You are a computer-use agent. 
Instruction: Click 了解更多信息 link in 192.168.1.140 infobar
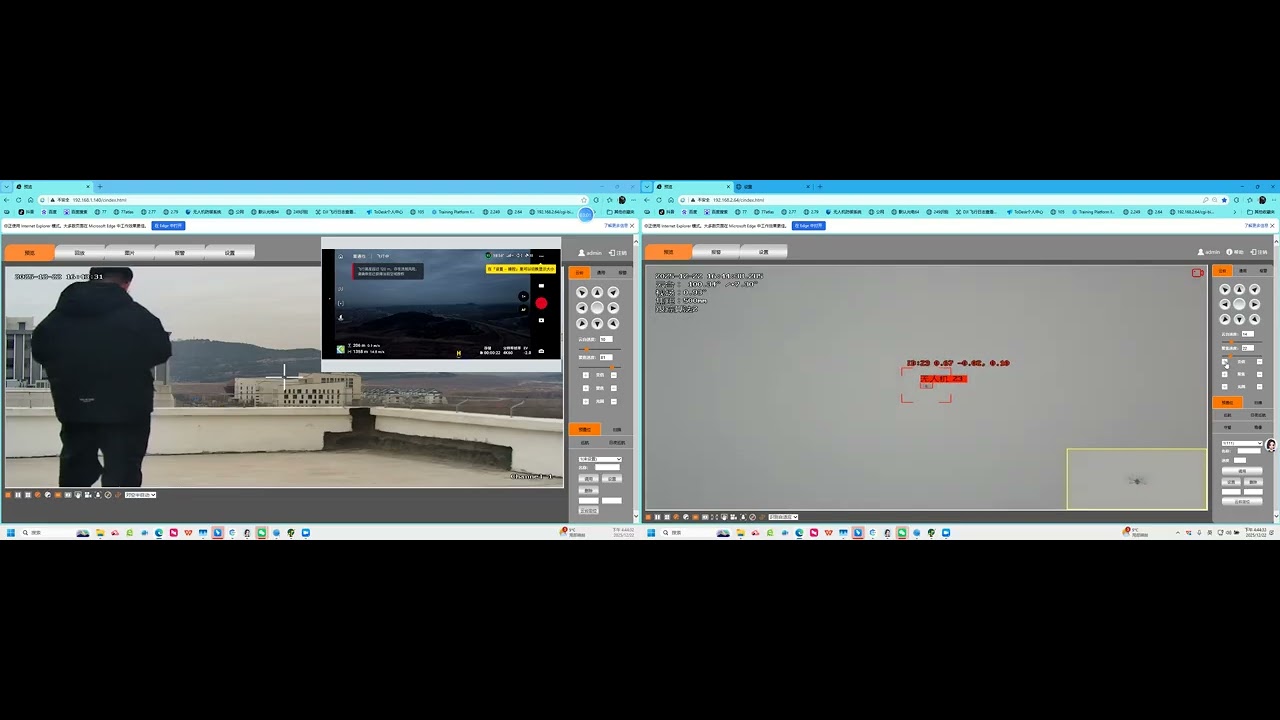(614, 226)
